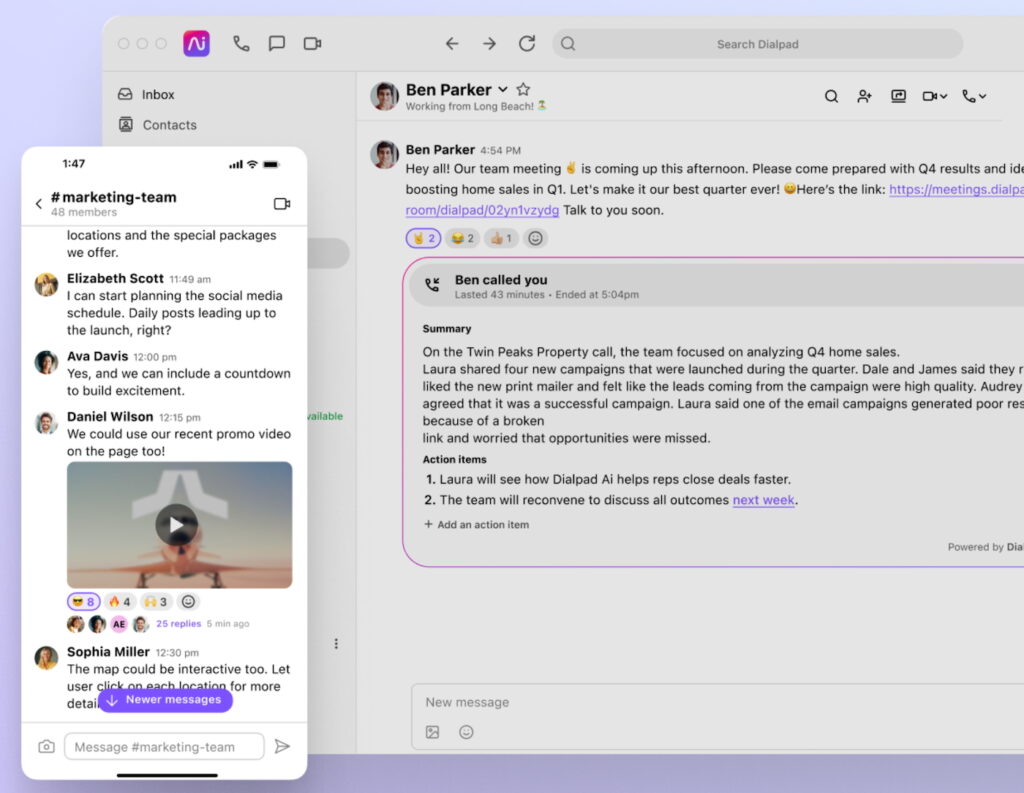Click the 'Ben called you' heading

(501, 280)
